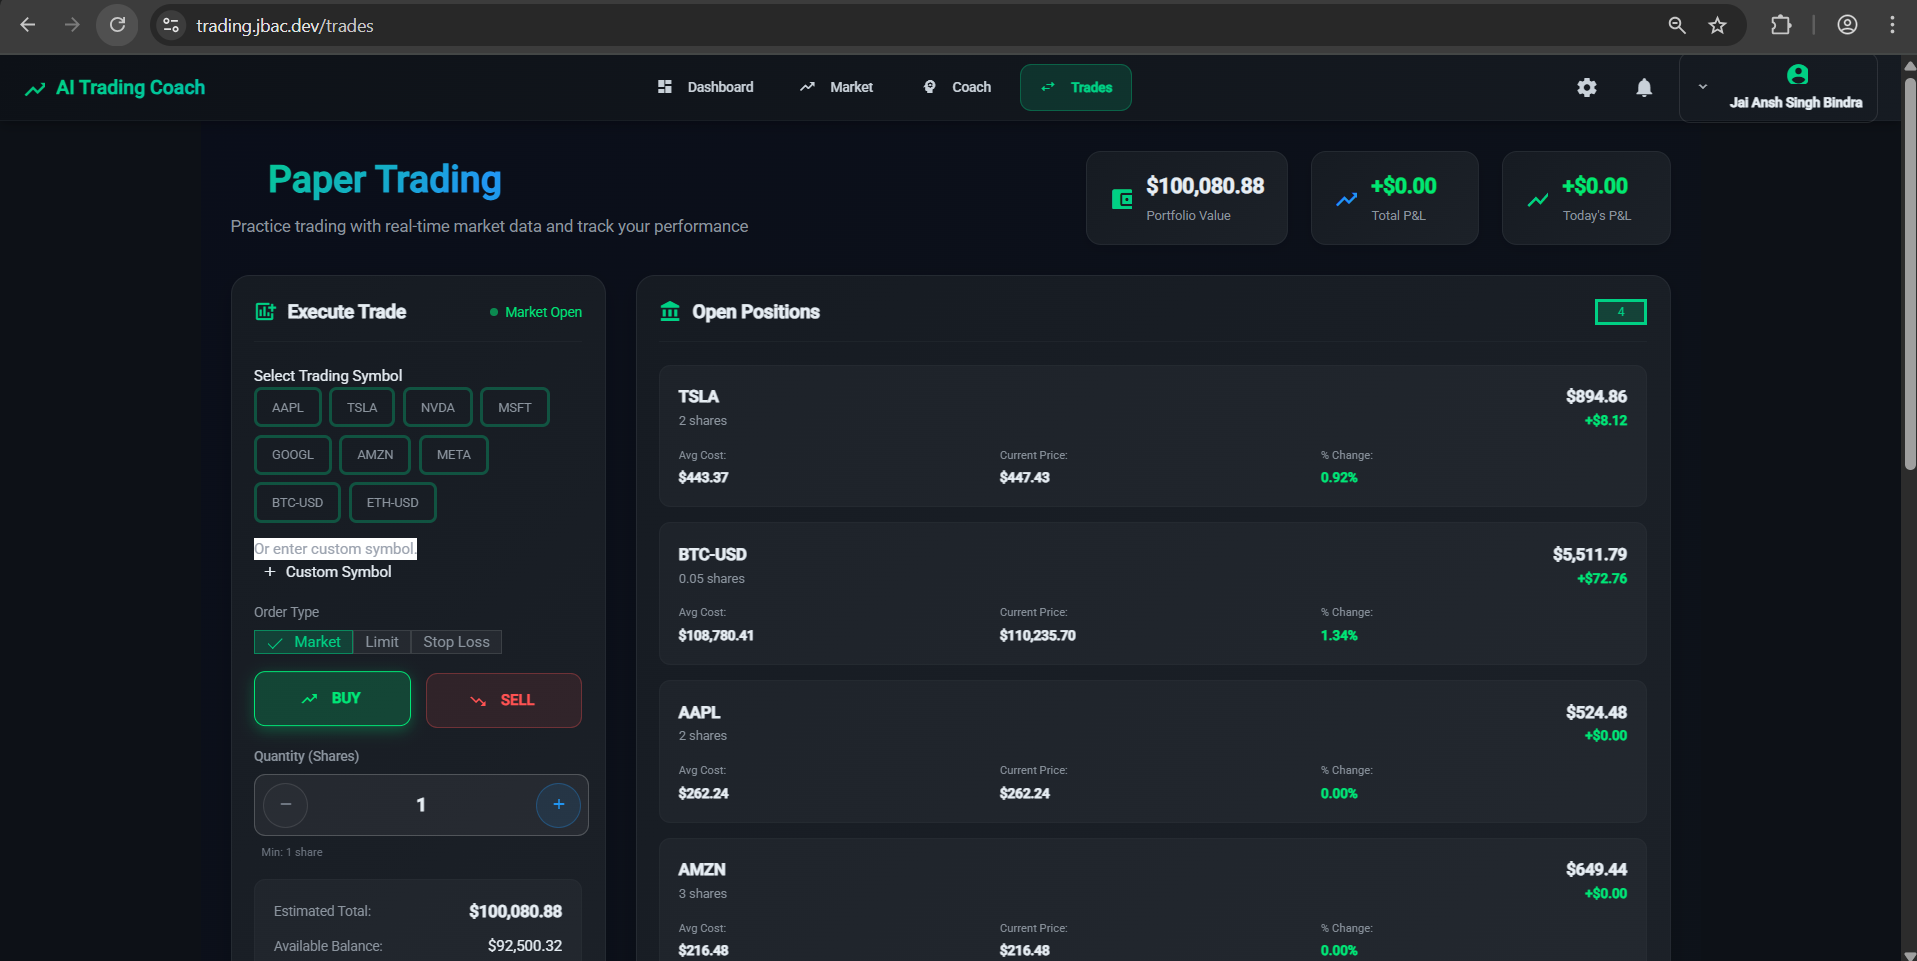Go to the Dashboard tab
1917x961 pixels.
706,88
